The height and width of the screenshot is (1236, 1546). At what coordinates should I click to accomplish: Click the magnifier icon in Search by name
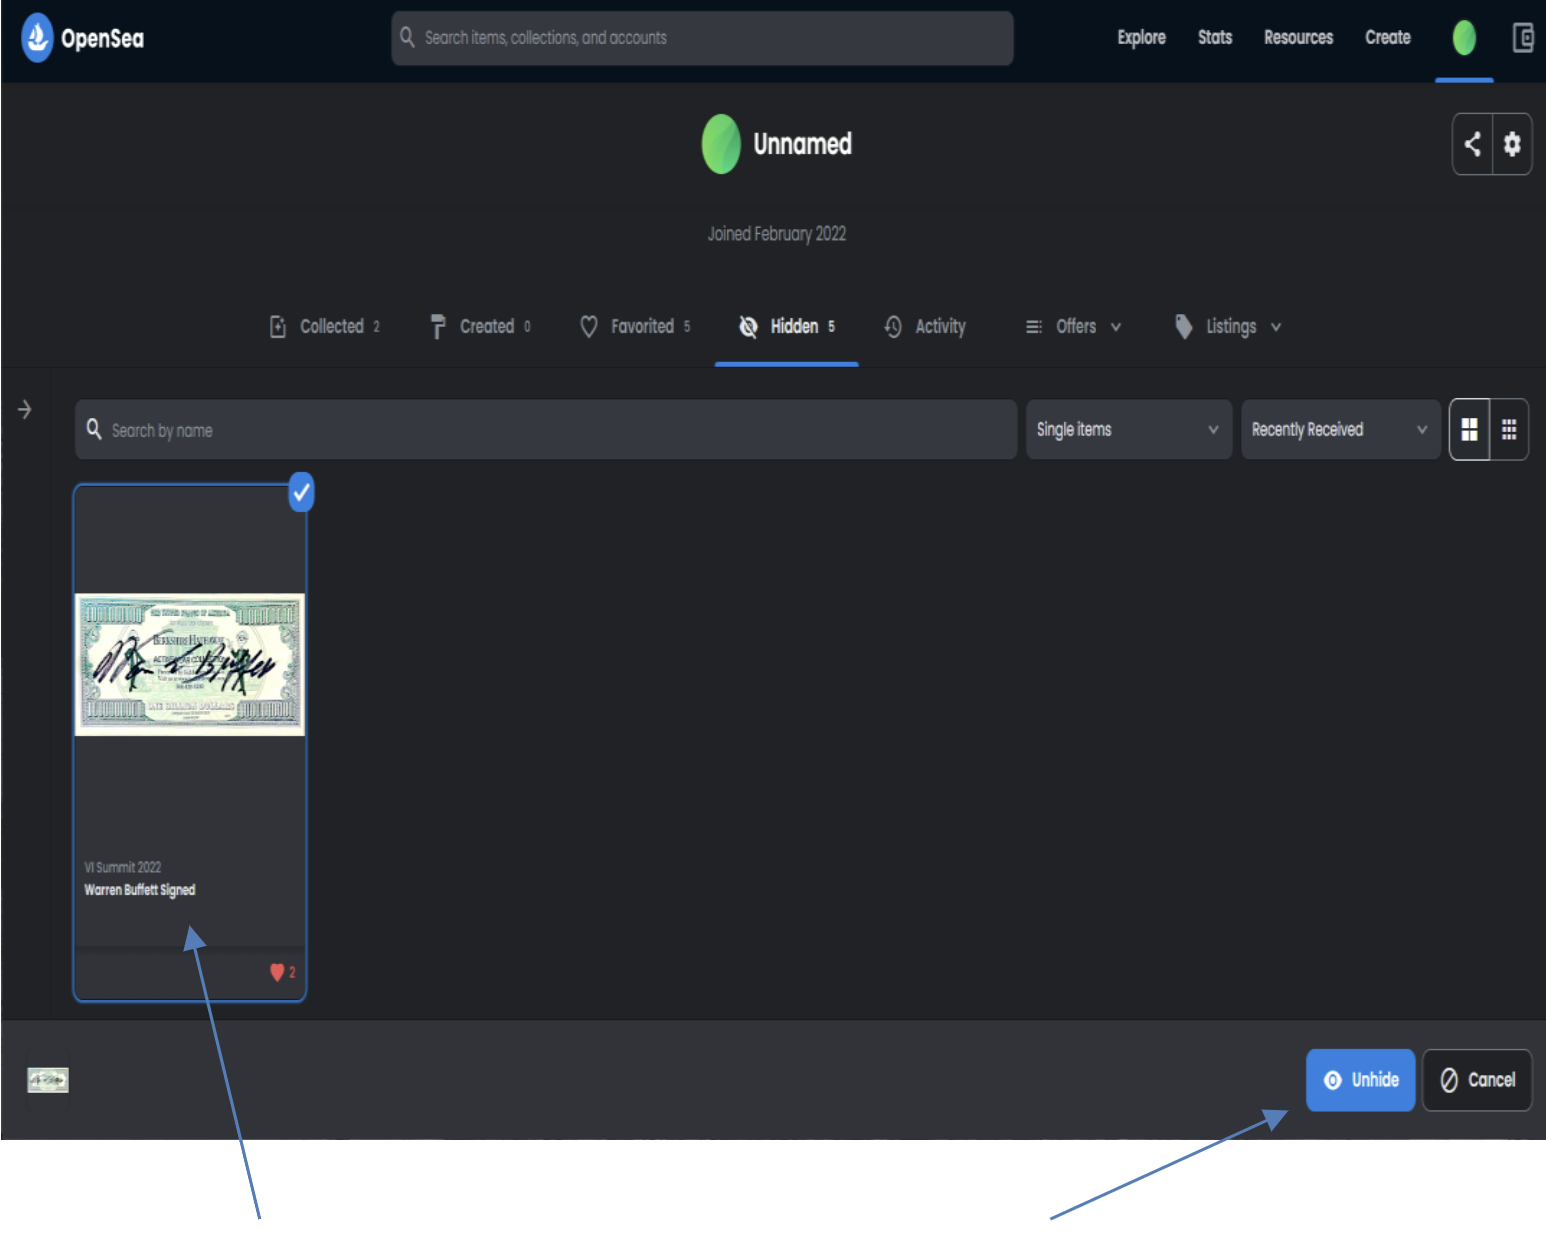pyautogui.click(x=94, y=429)
